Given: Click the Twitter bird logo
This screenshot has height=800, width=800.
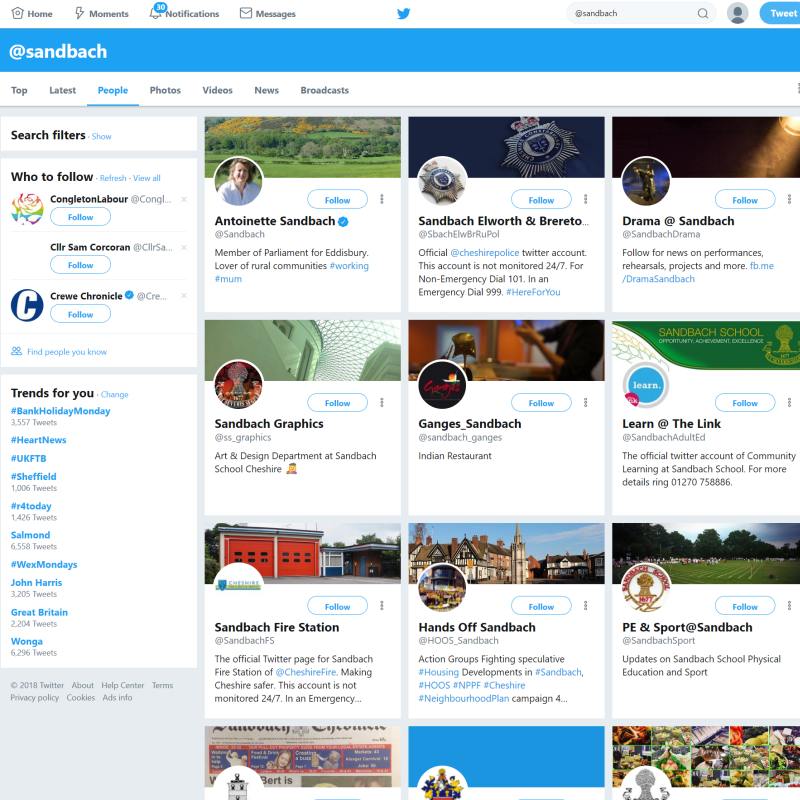Looking at the screenshot, I should 403,13.
